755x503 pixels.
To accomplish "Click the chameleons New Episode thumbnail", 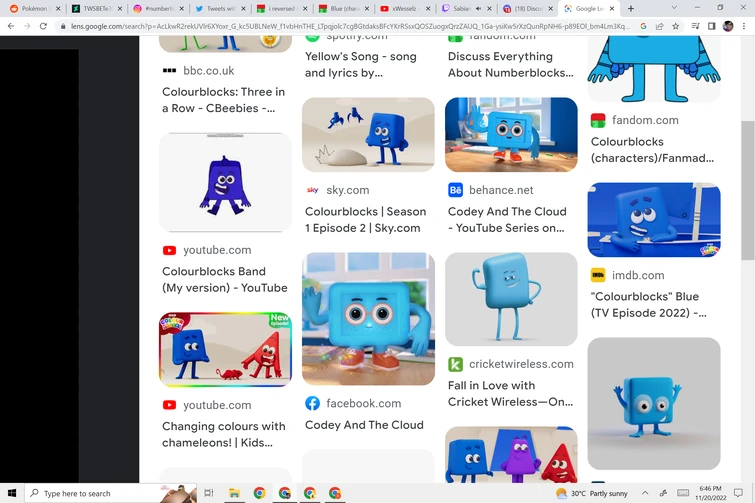I will coord(225,349).
